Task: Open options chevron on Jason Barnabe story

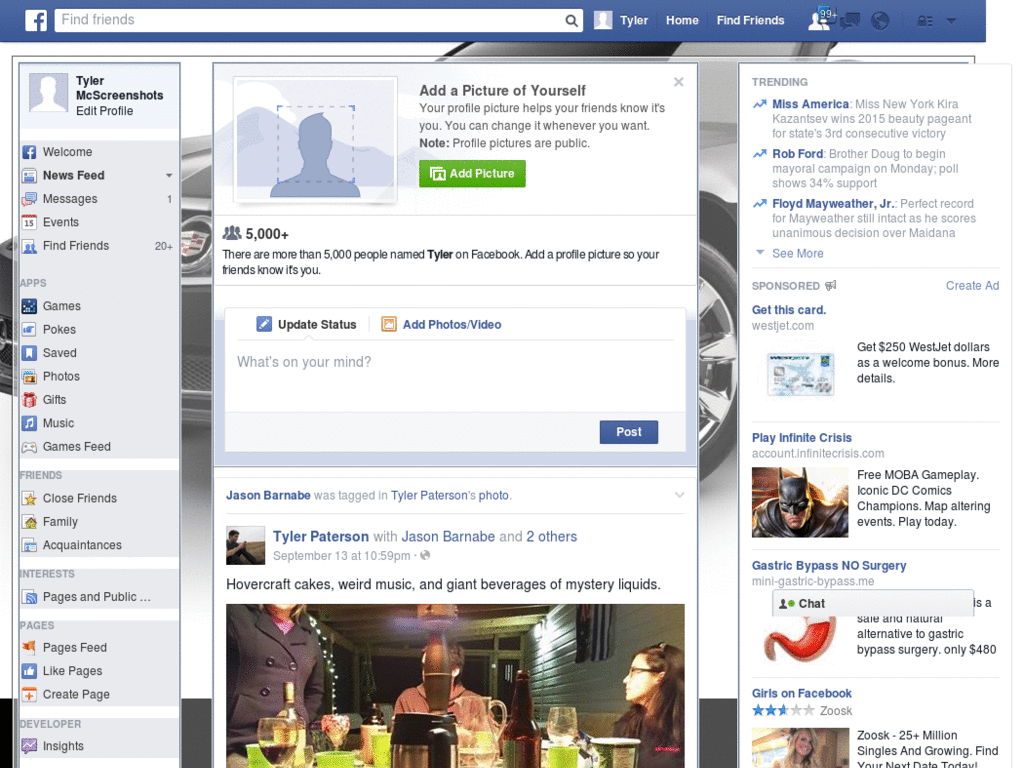Action: (x=679, y=496)
